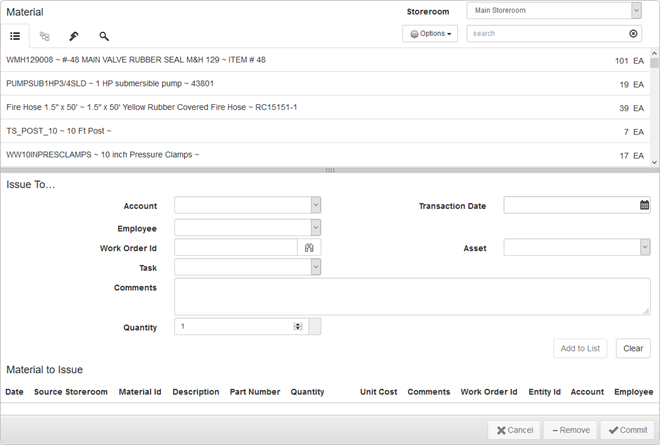Click the Quantity spinner arrows
This screenshot has width=660, height=445.
pyautogui.click(x=297, y=326)
